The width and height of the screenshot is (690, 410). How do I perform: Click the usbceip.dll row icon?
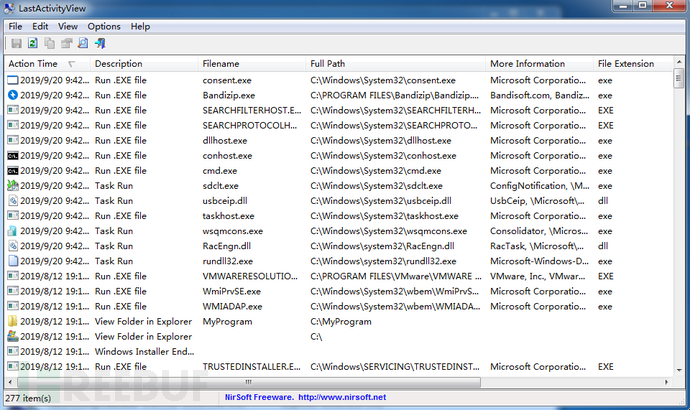[x=13, y=201]
